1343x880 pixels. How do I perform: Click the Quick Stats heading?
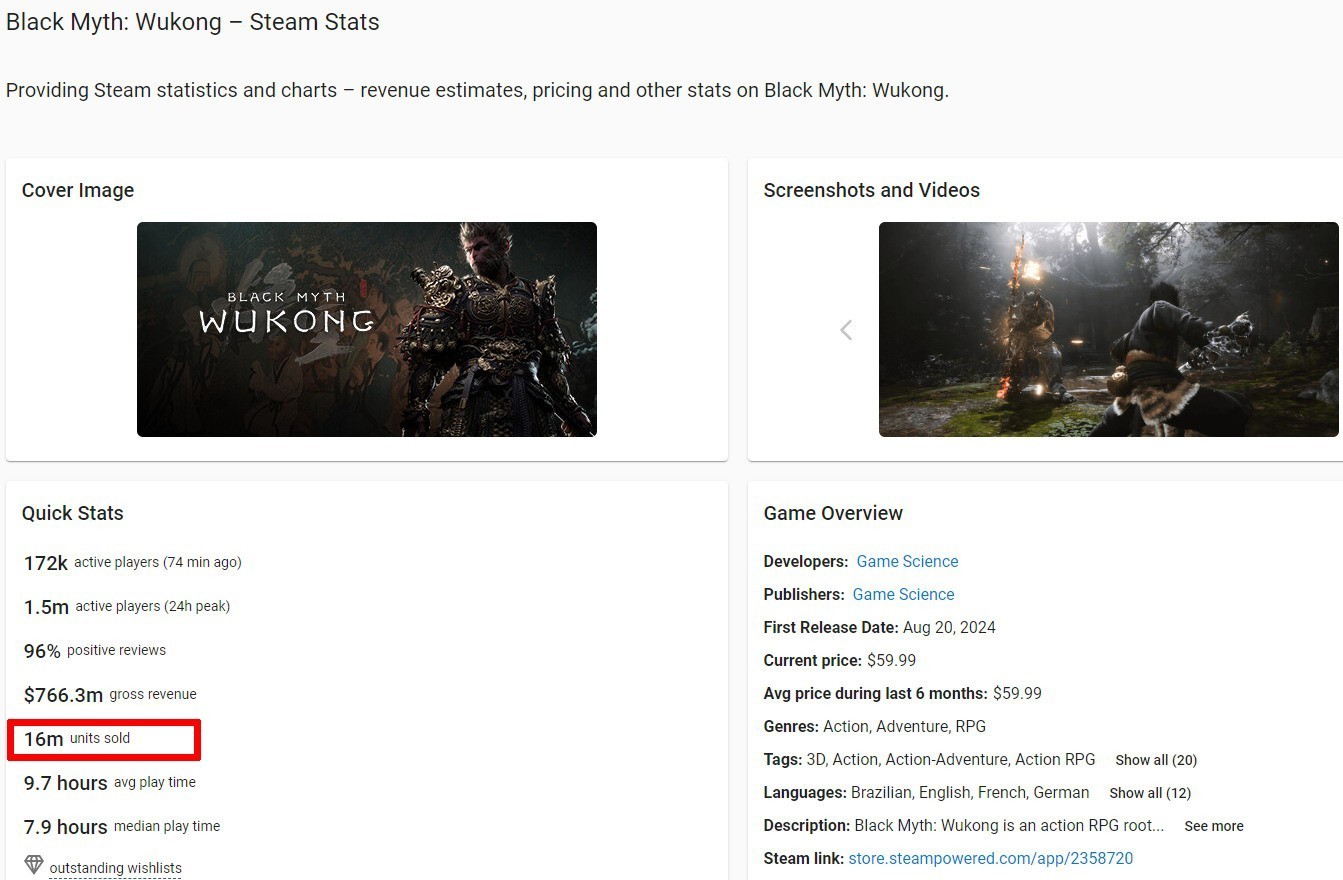pyautogui.click(x=73, y=513)
